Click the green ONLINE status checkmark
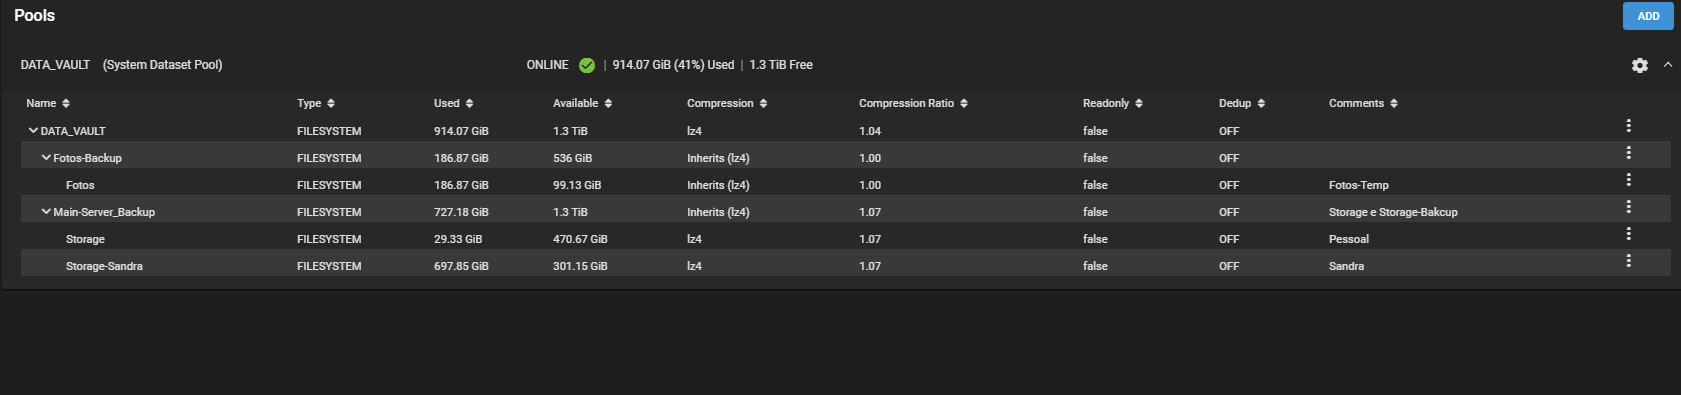This screenshot has height=395, width=1681. [x=587, y=65]
